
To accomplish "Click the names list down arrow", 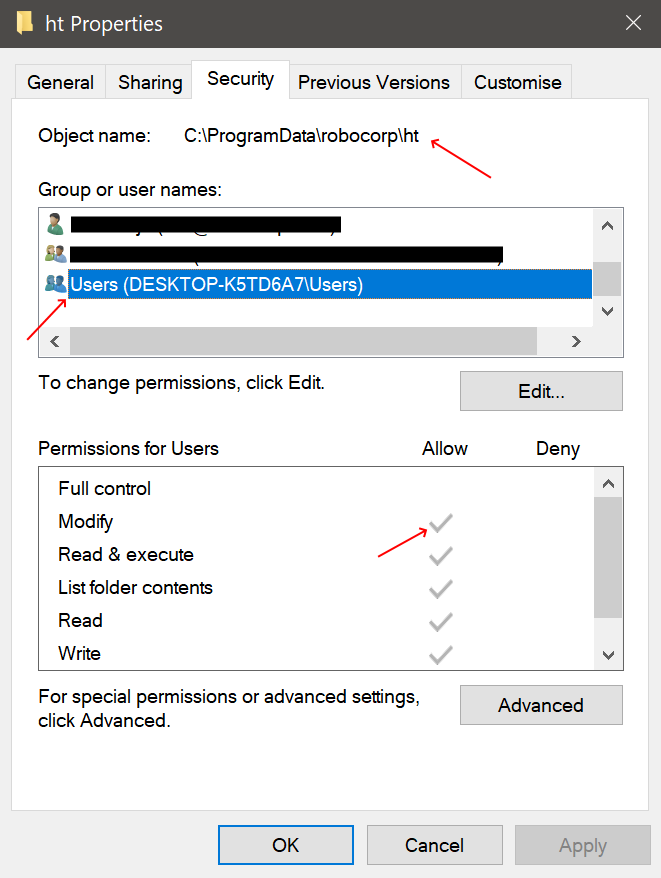I will point(607,311).
